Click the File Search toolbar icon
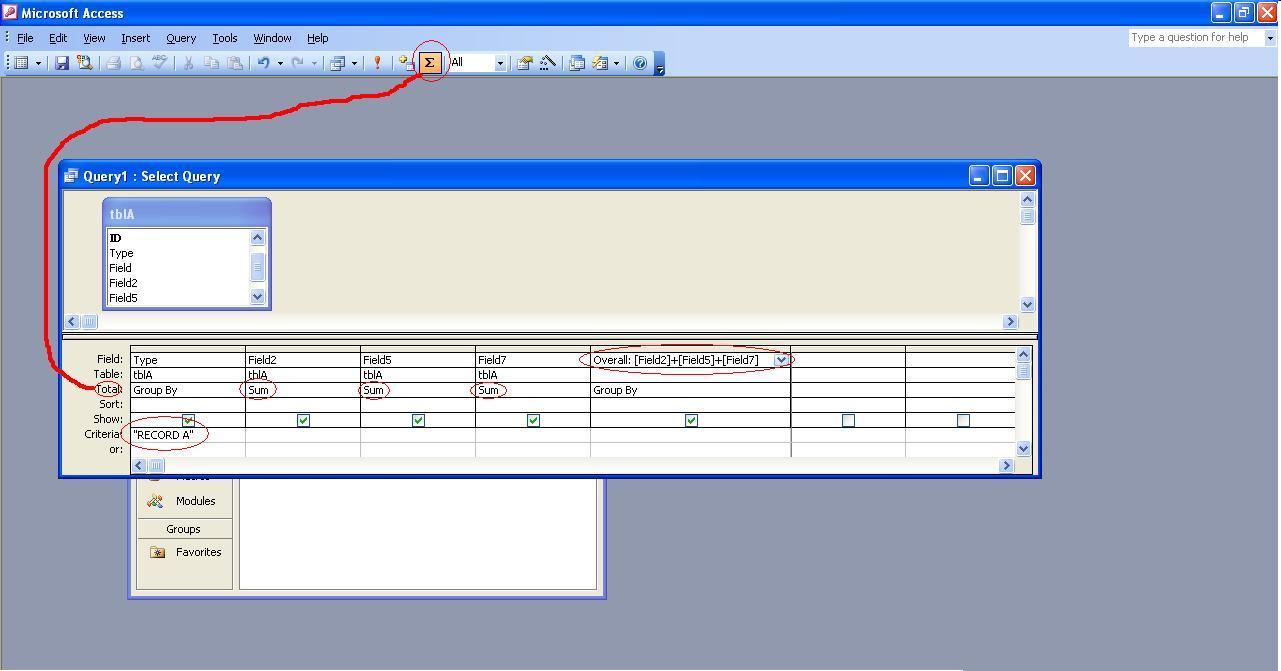Viewport: 1281px width, 671px height. click(85, 63)
